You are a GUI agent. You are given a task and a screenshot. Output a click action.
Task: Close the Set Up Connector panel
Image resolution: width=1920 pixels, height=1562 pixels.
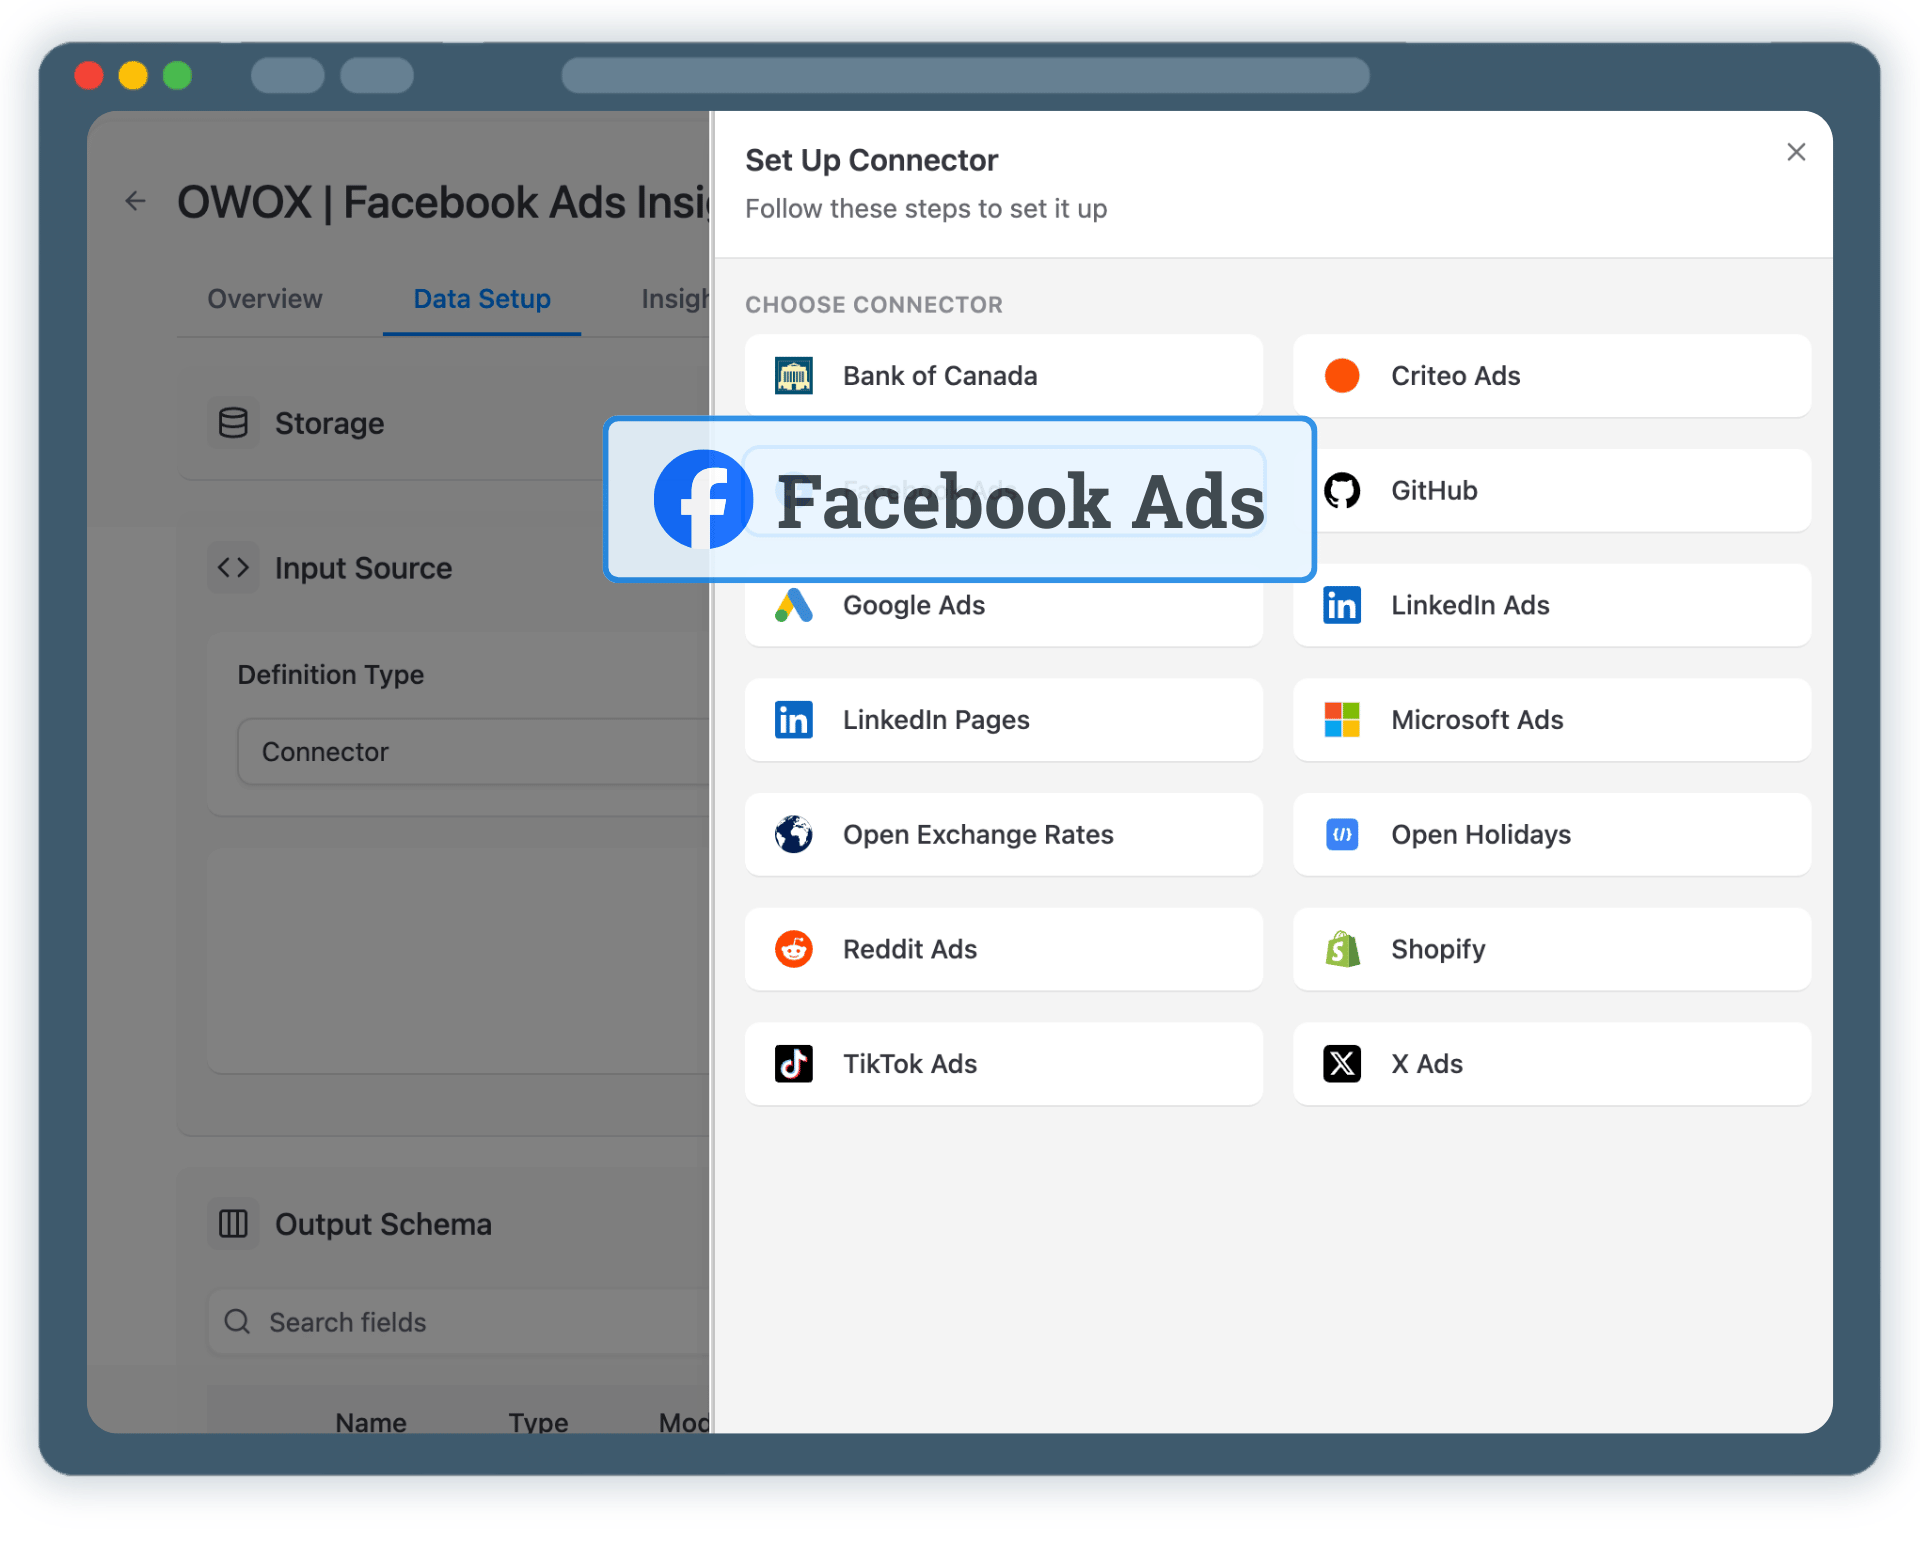click(x=1795, y=152)
